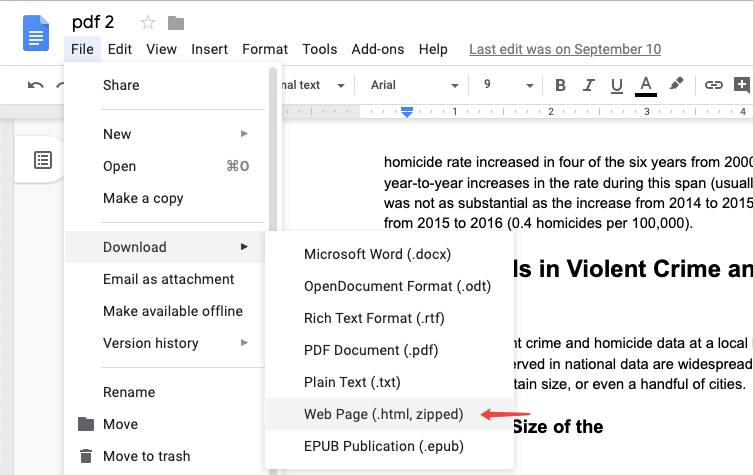The image size is (753, 475).
Task: Open the 'Last edit was on September 10' link
Action: pos(564,49)
